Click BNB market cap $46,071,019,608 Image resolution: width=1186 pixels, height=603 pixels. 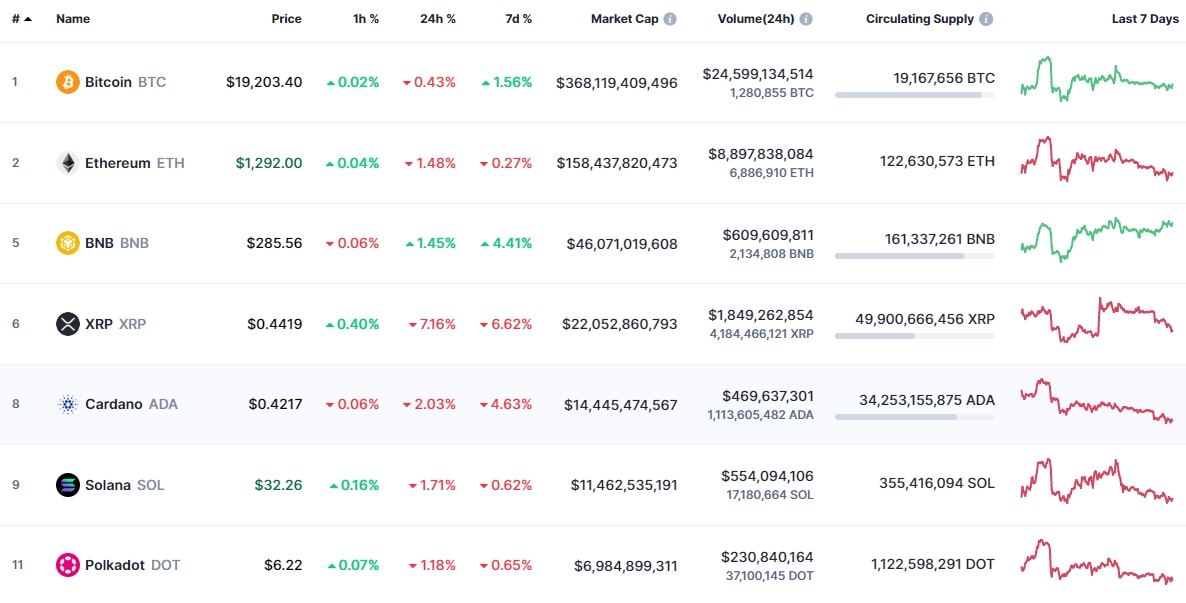tap(622, 243)
